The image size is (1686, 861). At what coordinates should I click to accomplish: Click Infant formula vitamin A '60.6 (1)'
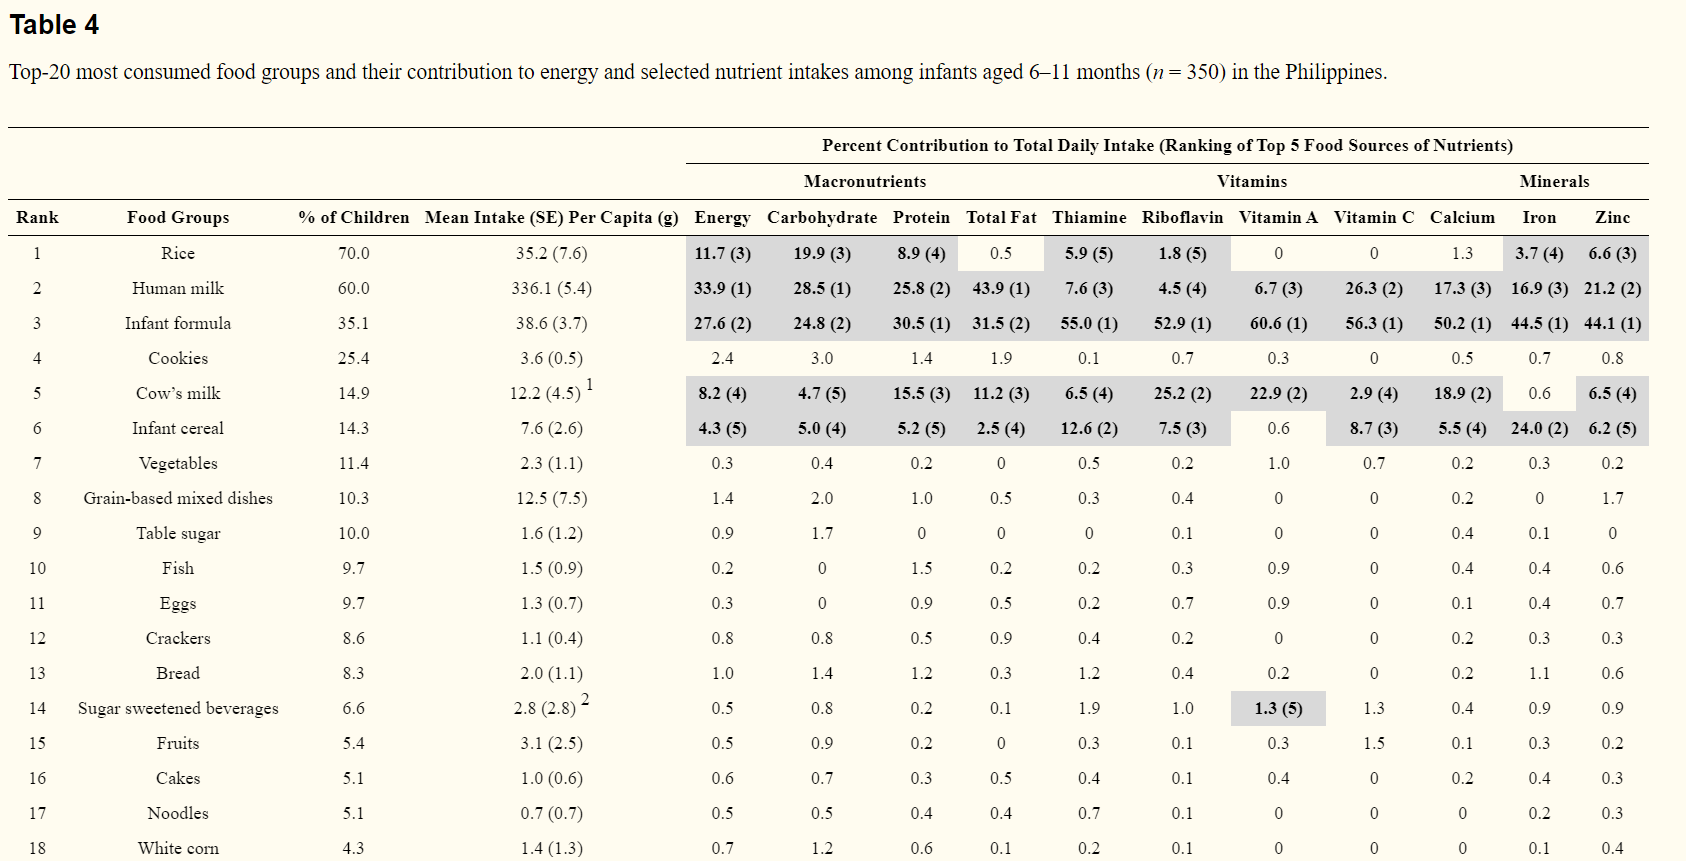click(1278, 324)
